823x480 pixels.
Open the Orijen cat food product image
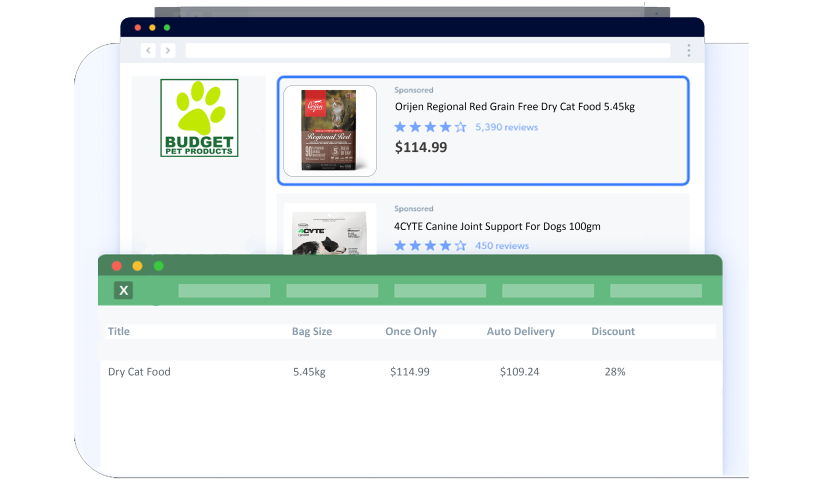[330, 131]
